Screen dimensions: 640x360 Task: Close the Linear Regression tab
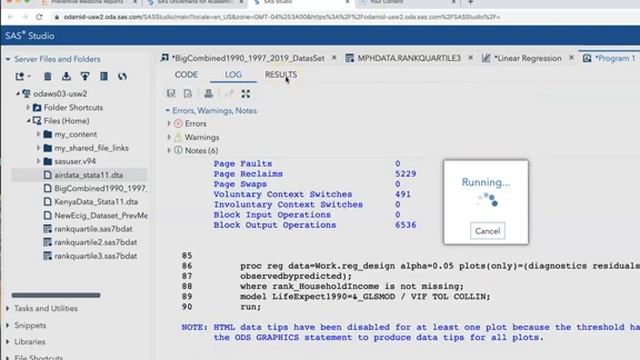point(571,58)
